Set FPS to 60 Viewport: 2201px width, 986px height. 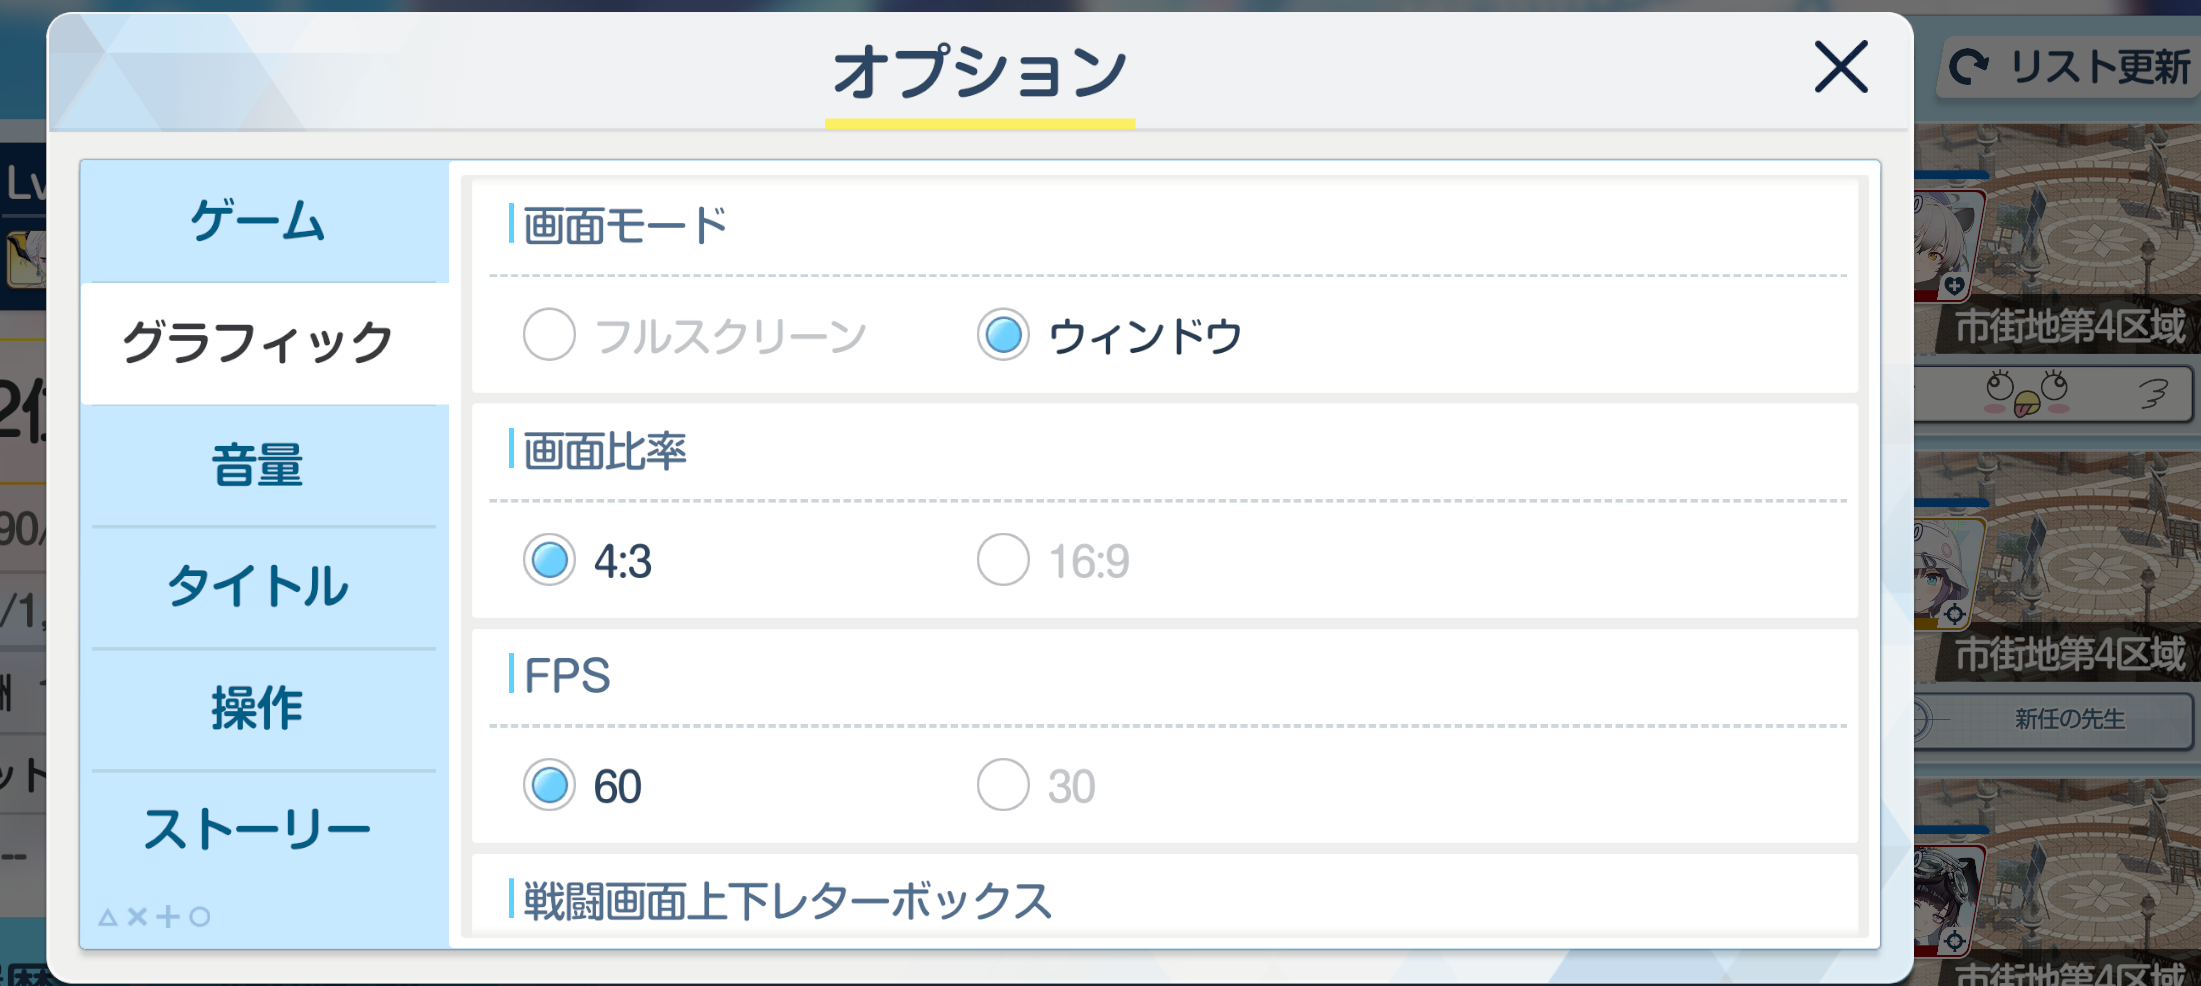click(549, 785)
